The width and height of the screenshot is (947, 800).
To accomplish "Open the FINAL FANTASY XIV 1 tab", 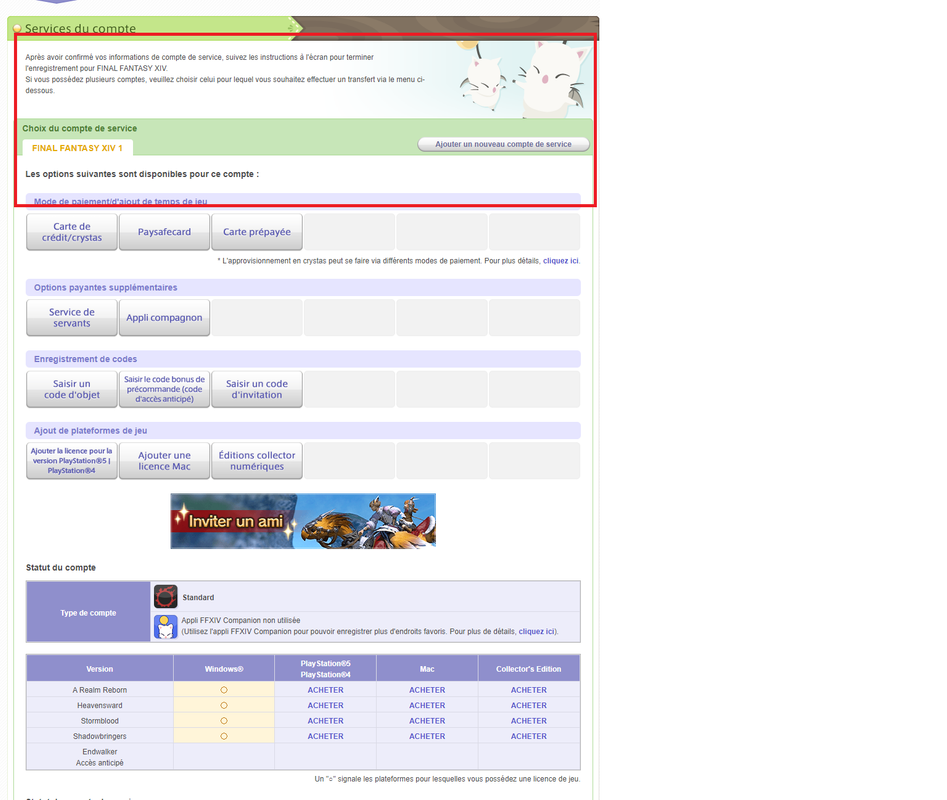I will [x=77, y=148].
